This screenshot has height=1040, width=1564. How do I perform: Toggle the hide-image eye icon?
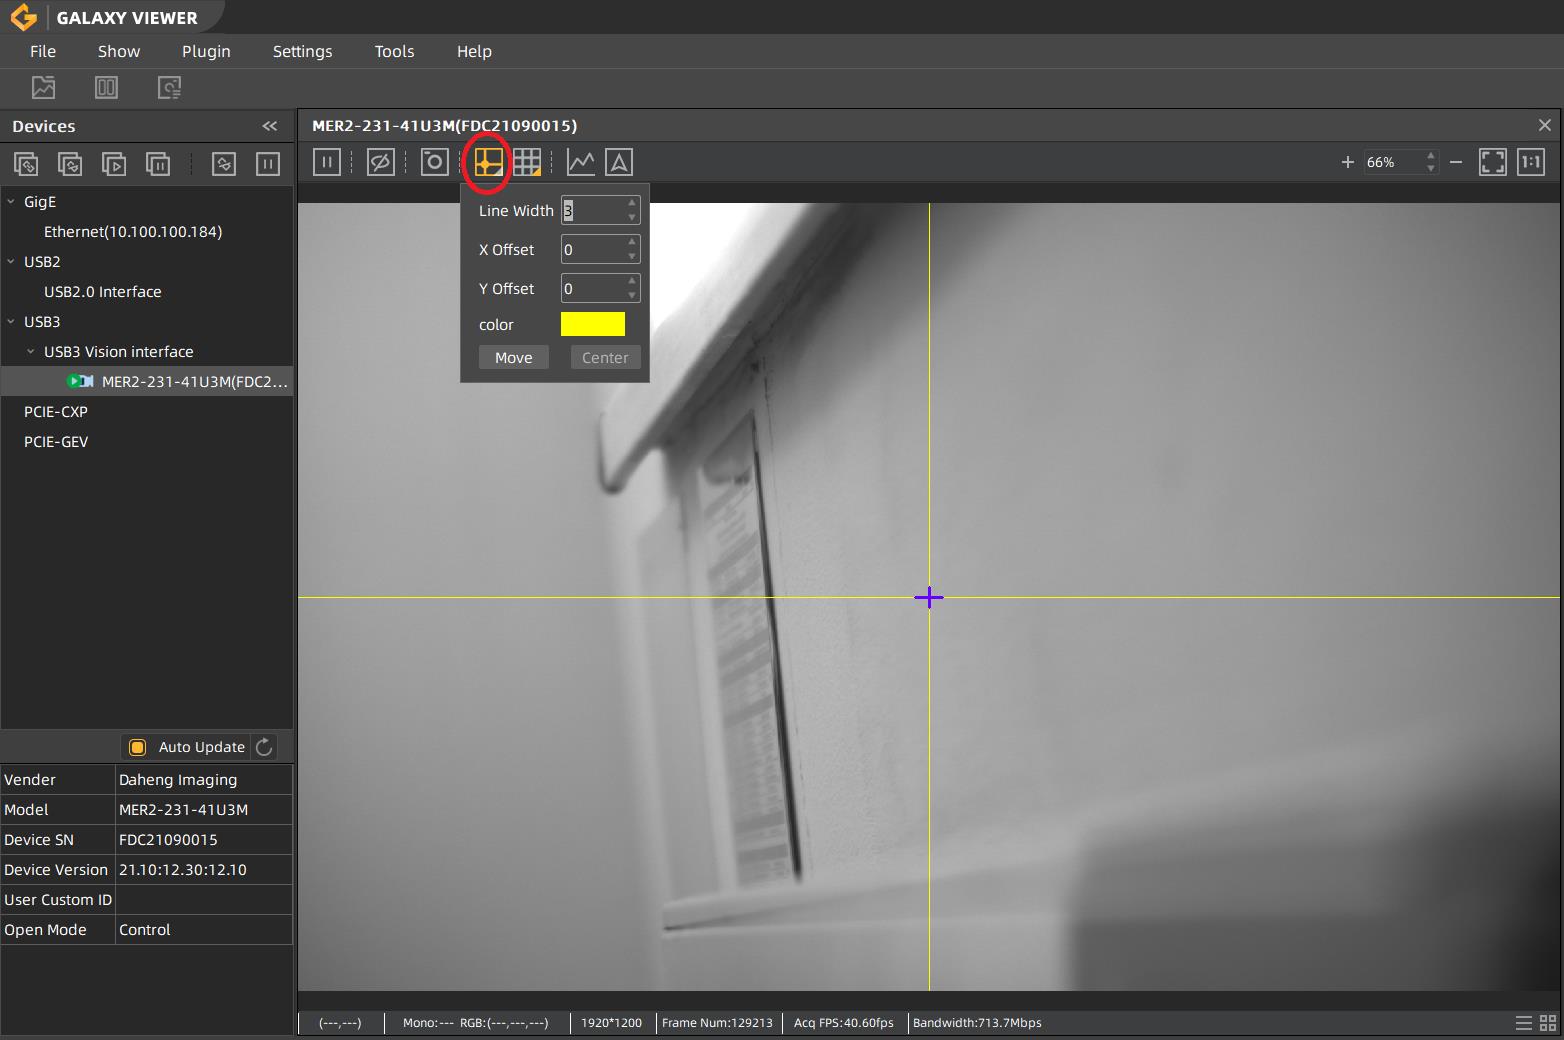point(380,162)
